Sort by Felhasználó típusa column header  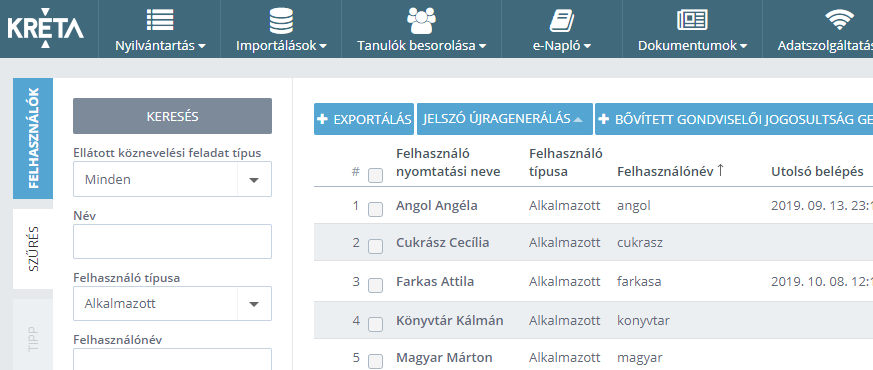coord(566,162)
